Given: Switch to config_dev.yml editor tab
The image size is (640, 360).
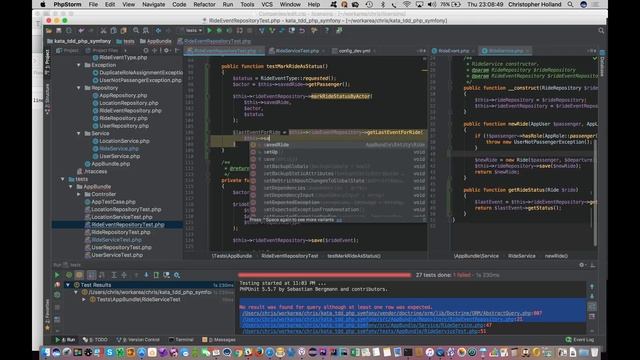Looking at the screenshot, I should pos(354,51).
